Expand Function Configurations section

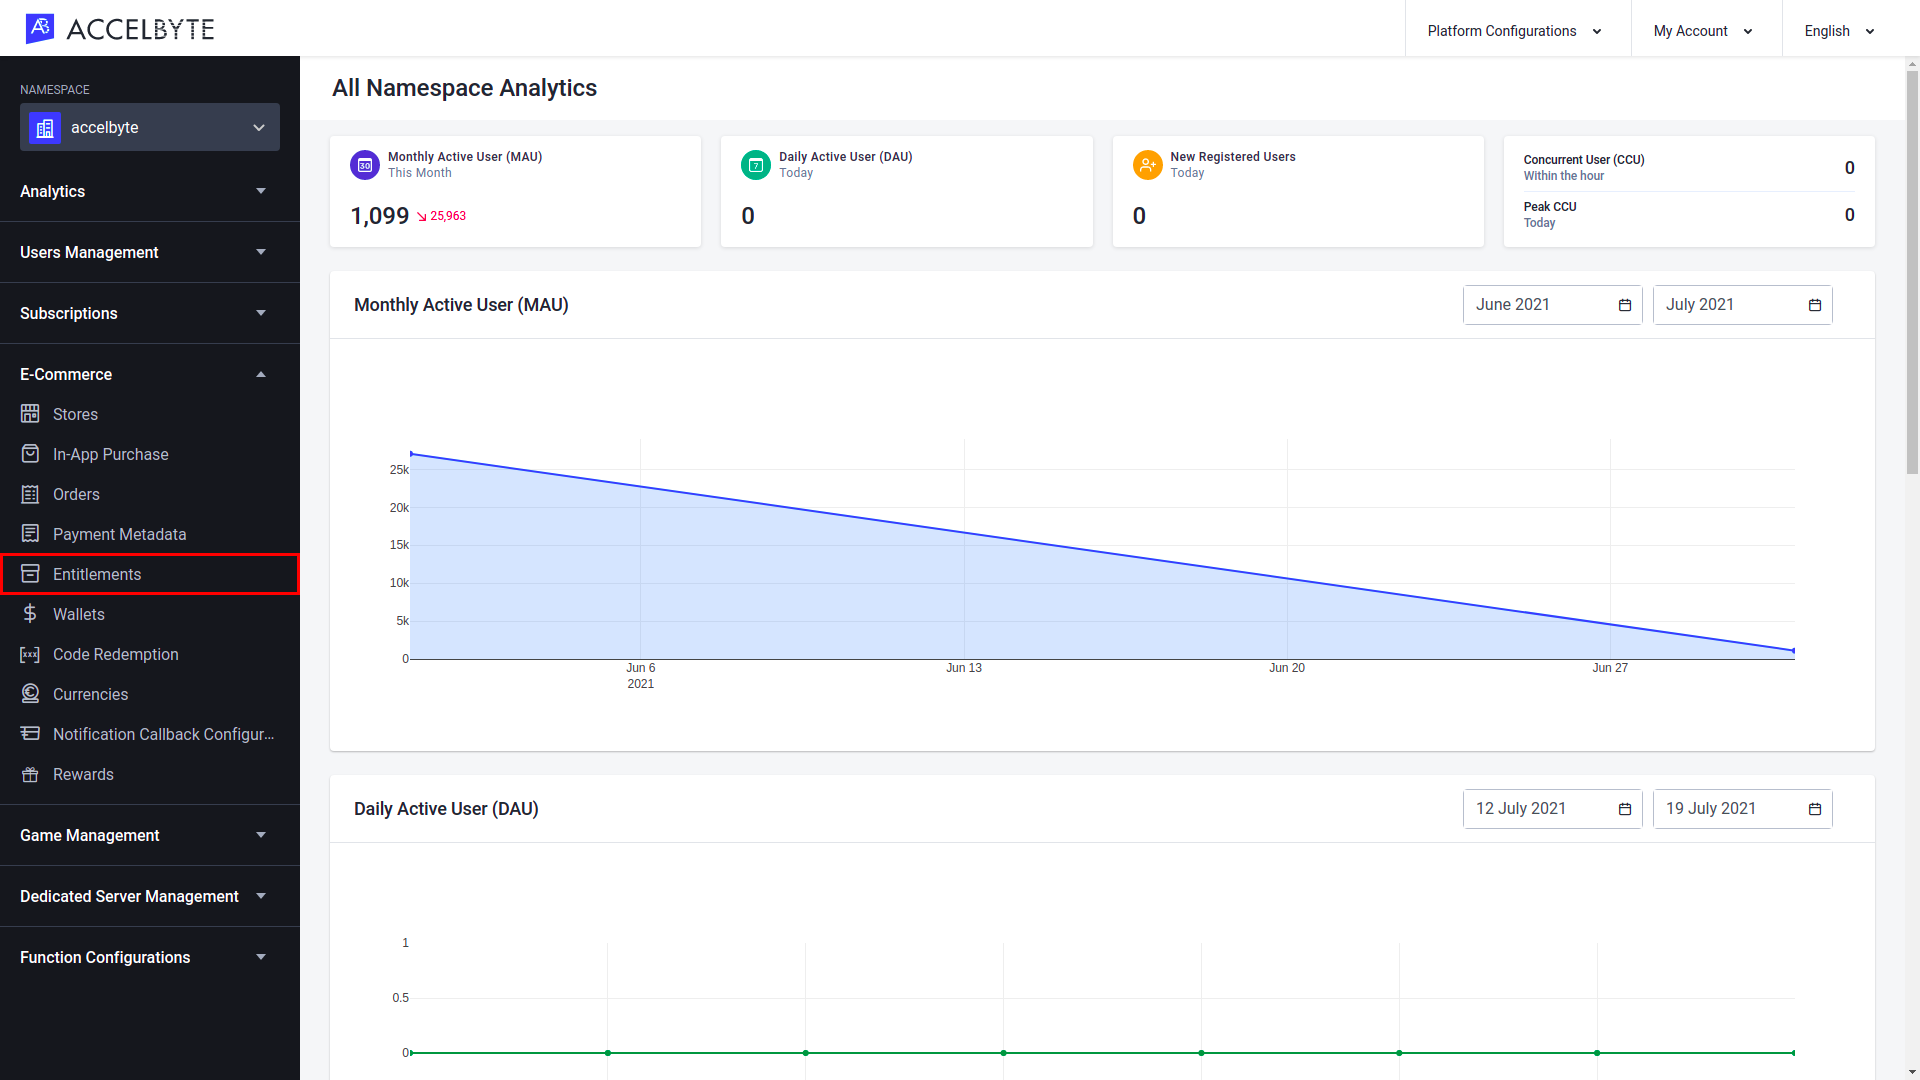point(150,957)
